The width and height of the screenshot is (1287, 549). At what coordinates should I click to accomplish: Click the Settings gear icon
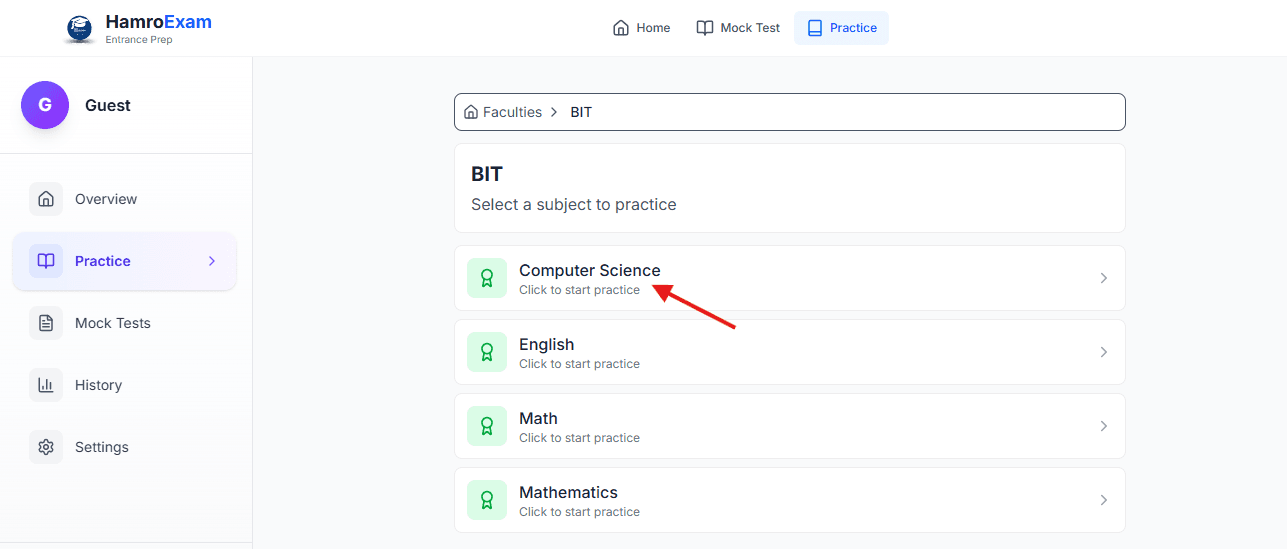click(x=46, y=447)
